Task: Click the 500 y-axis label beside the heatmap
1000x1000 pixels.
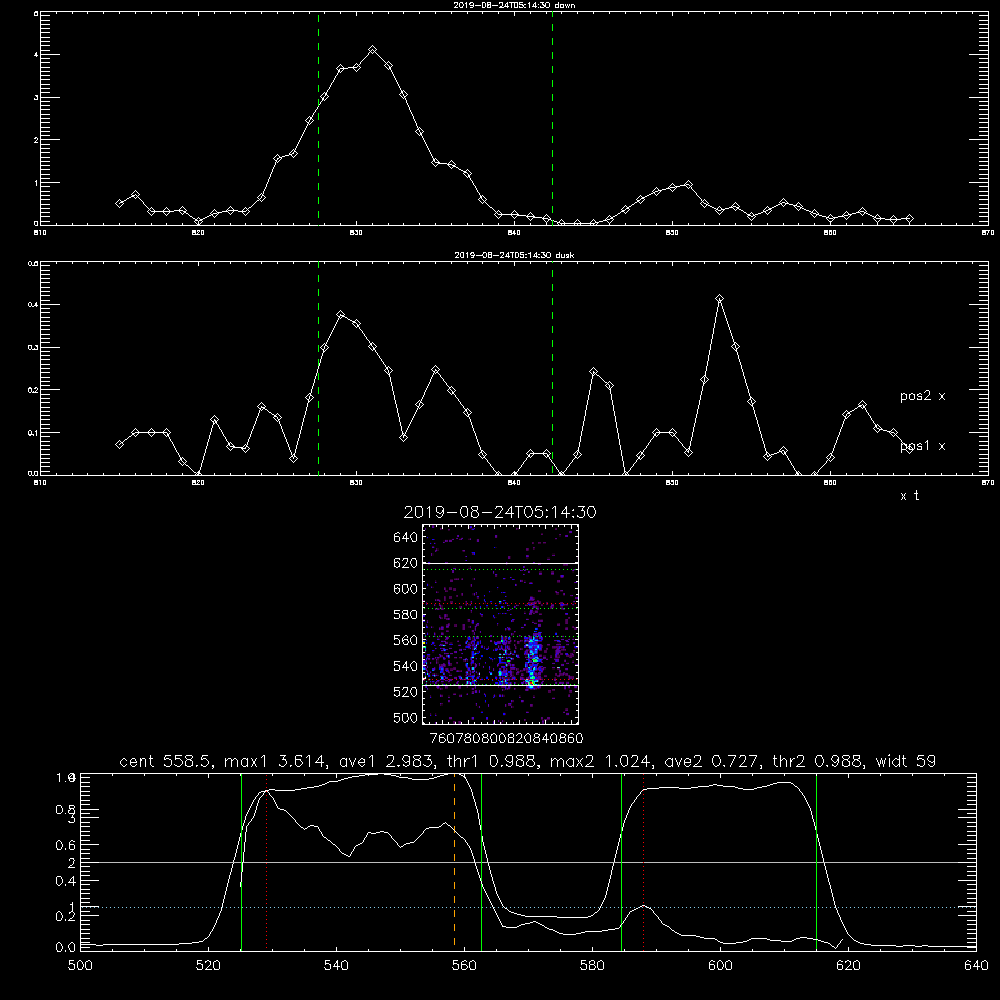Action: (405, 718)
